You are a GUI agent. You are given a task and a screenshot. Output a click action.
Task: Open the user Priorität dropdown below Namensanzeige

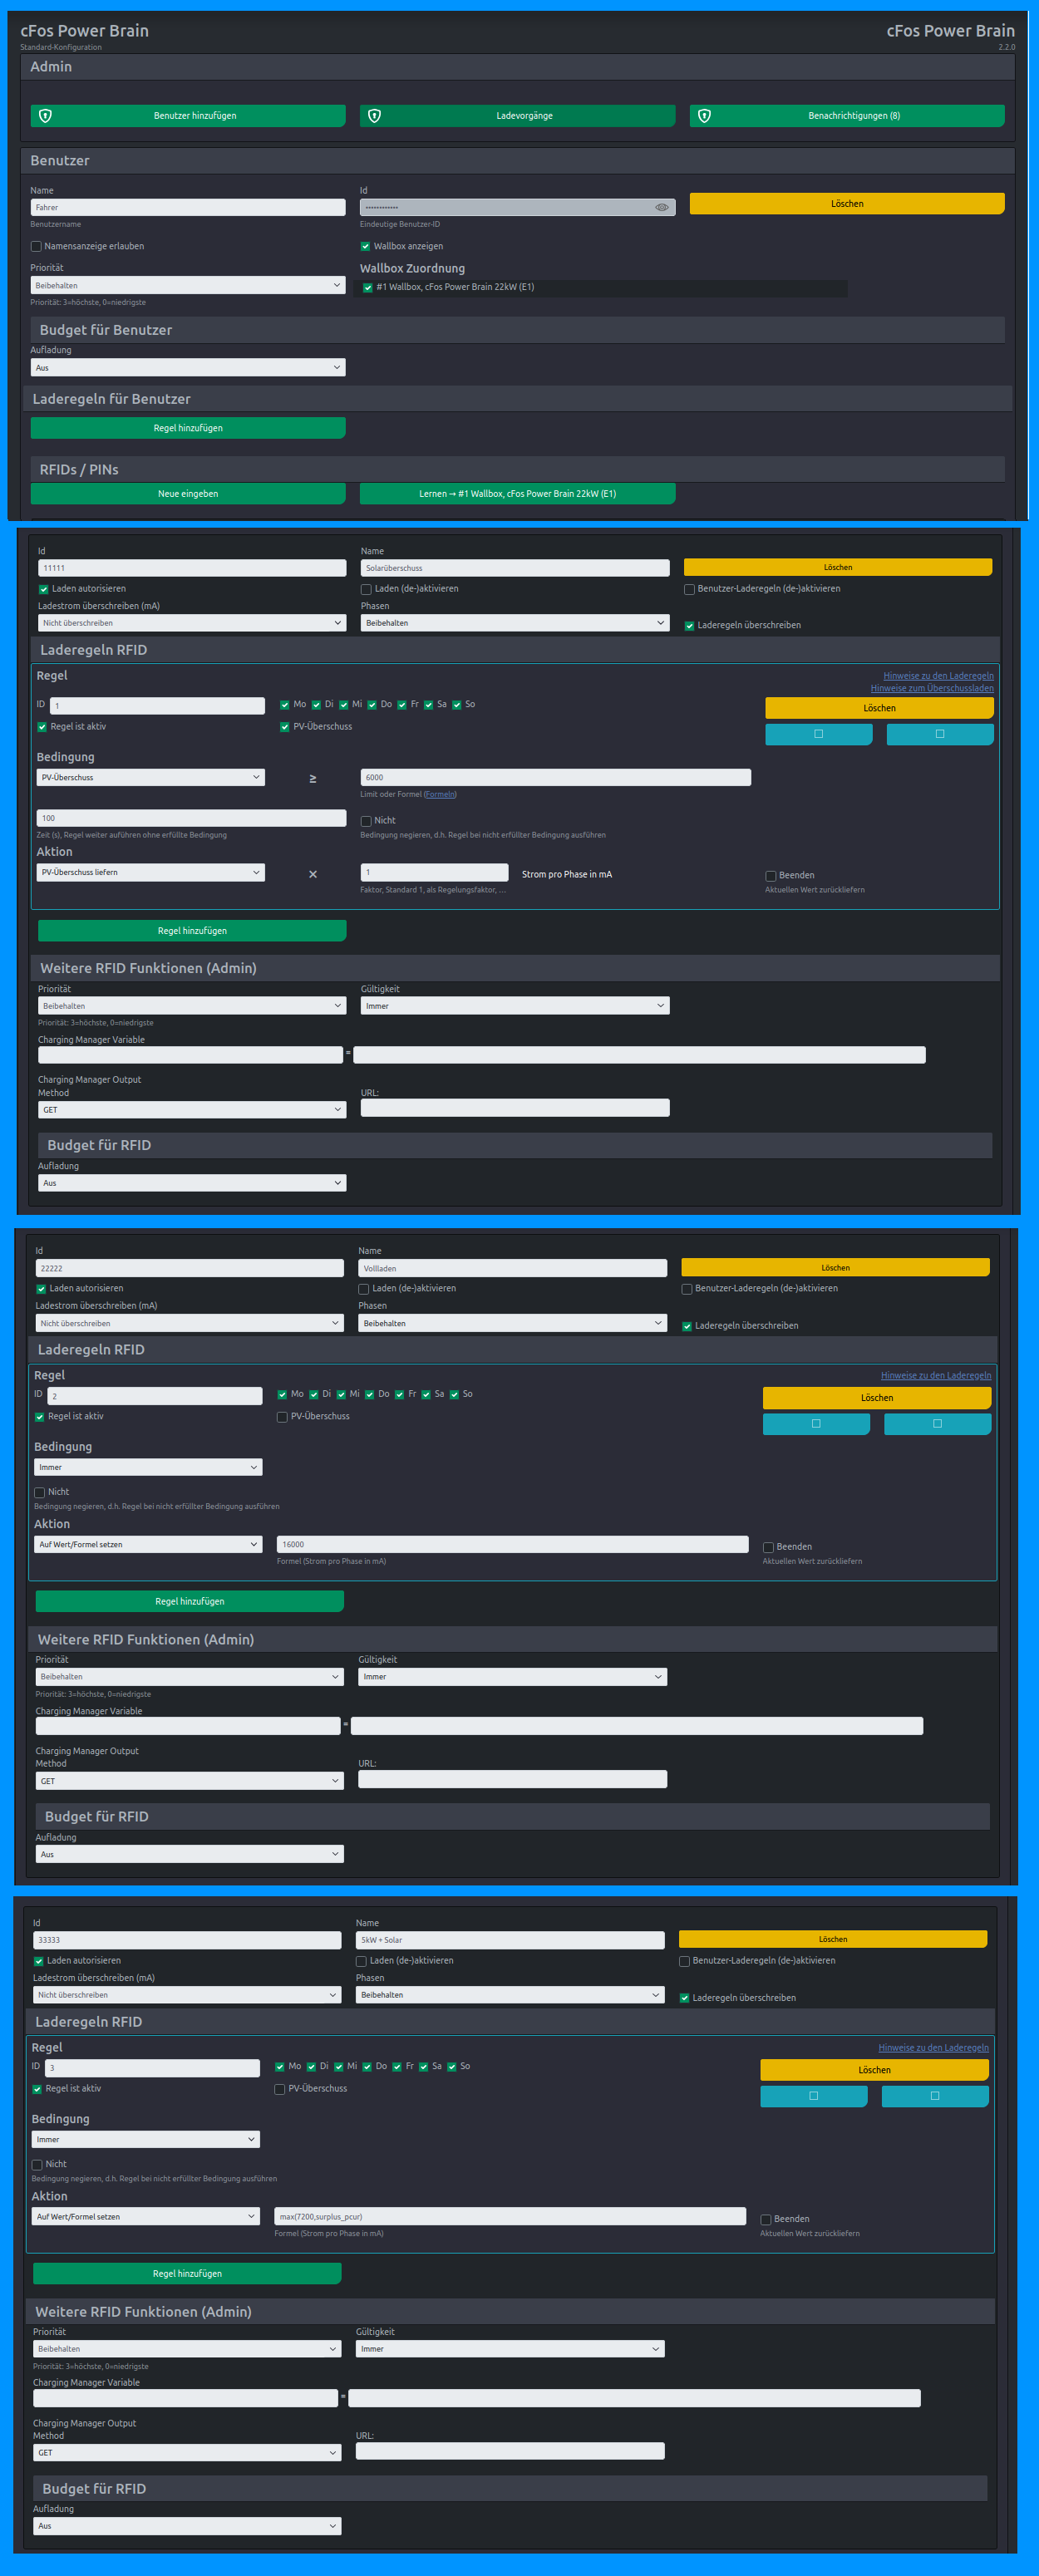(x=188, y=286)
